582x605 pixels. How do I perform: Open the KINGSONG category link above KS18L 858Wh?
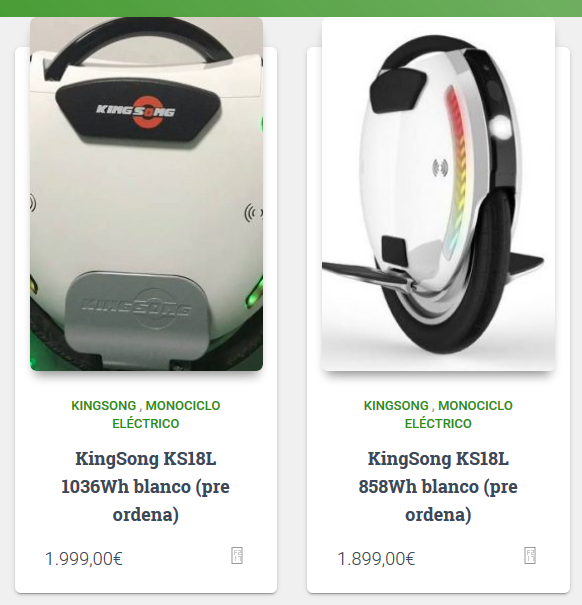396,406
